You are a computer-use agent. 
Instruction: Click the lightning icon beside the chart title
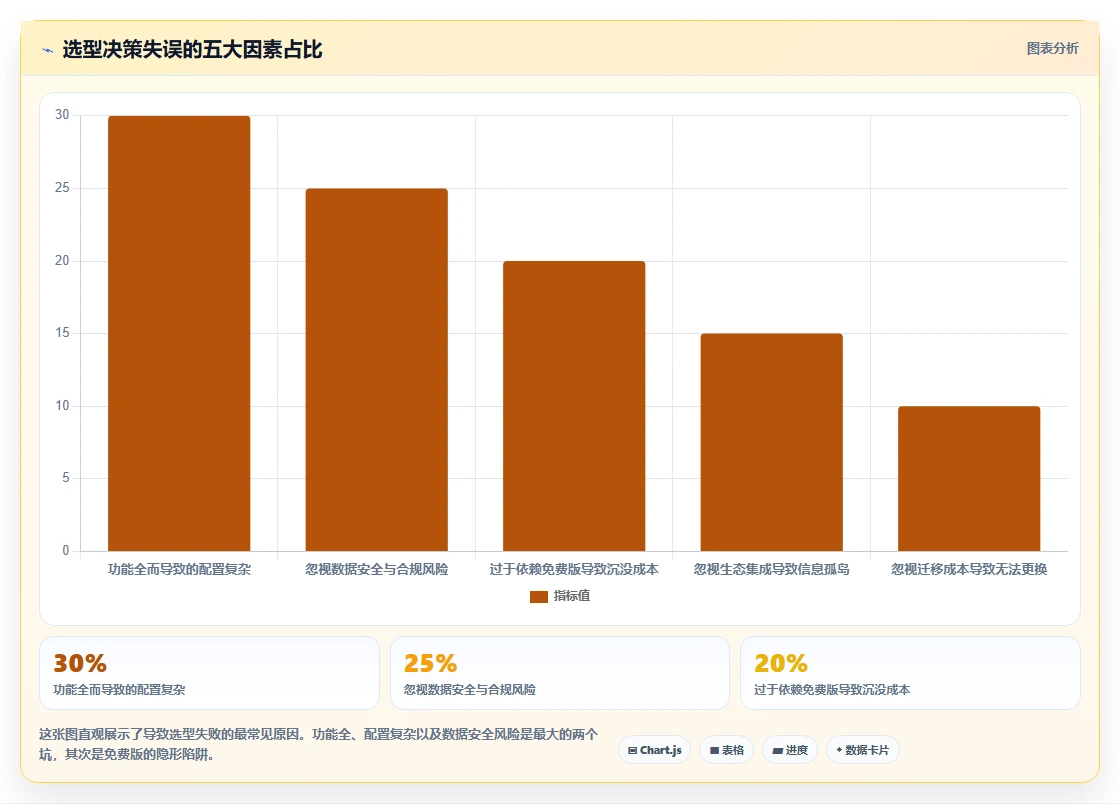48,50
